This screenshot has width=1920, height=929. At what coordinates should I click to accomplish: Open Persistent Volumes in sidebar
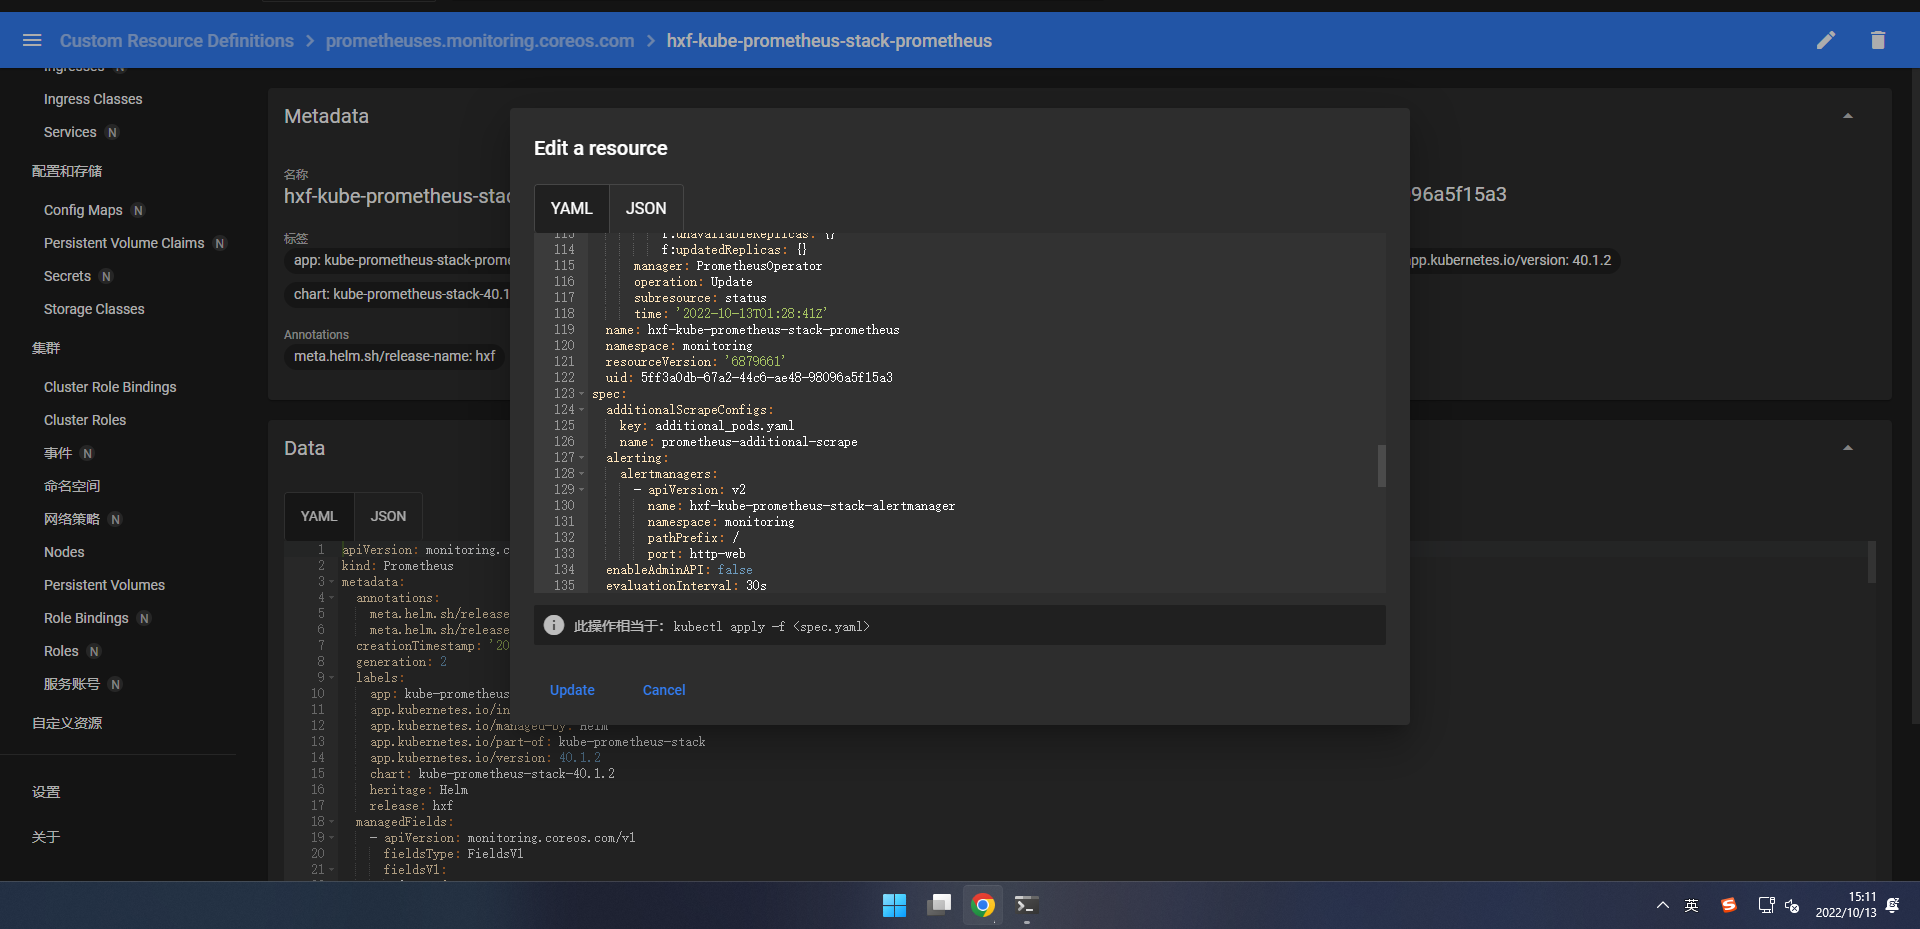pyautogui.click(x=104, y=585)
